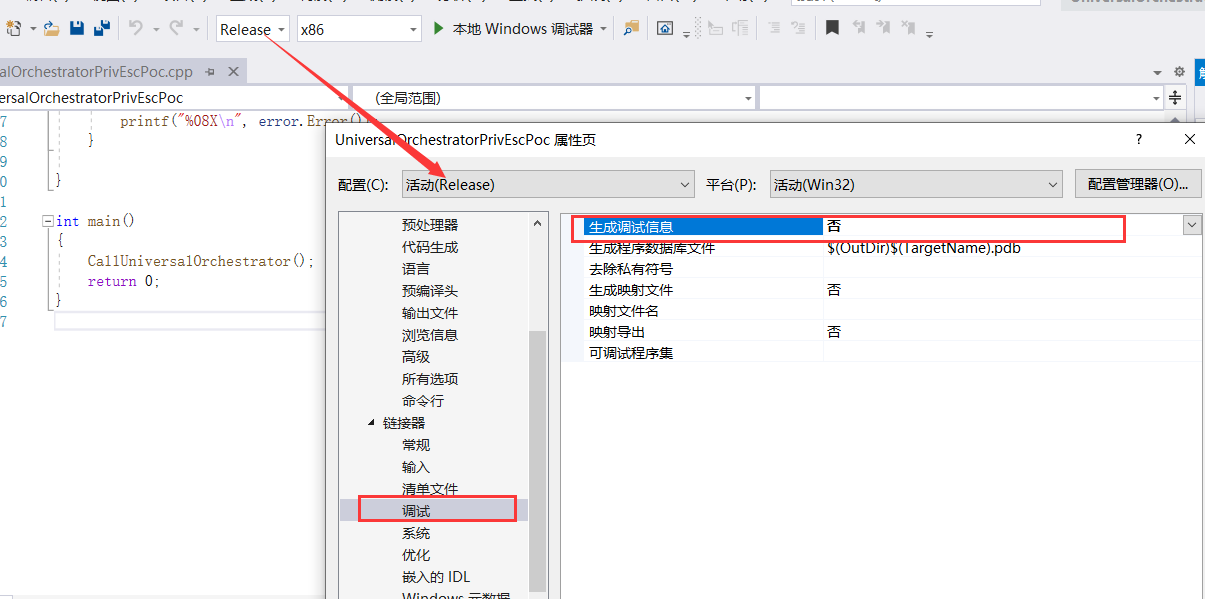
Task: Open the 配置(C) 活动(Release) dropdown
Action: click(x=548, y=184)
